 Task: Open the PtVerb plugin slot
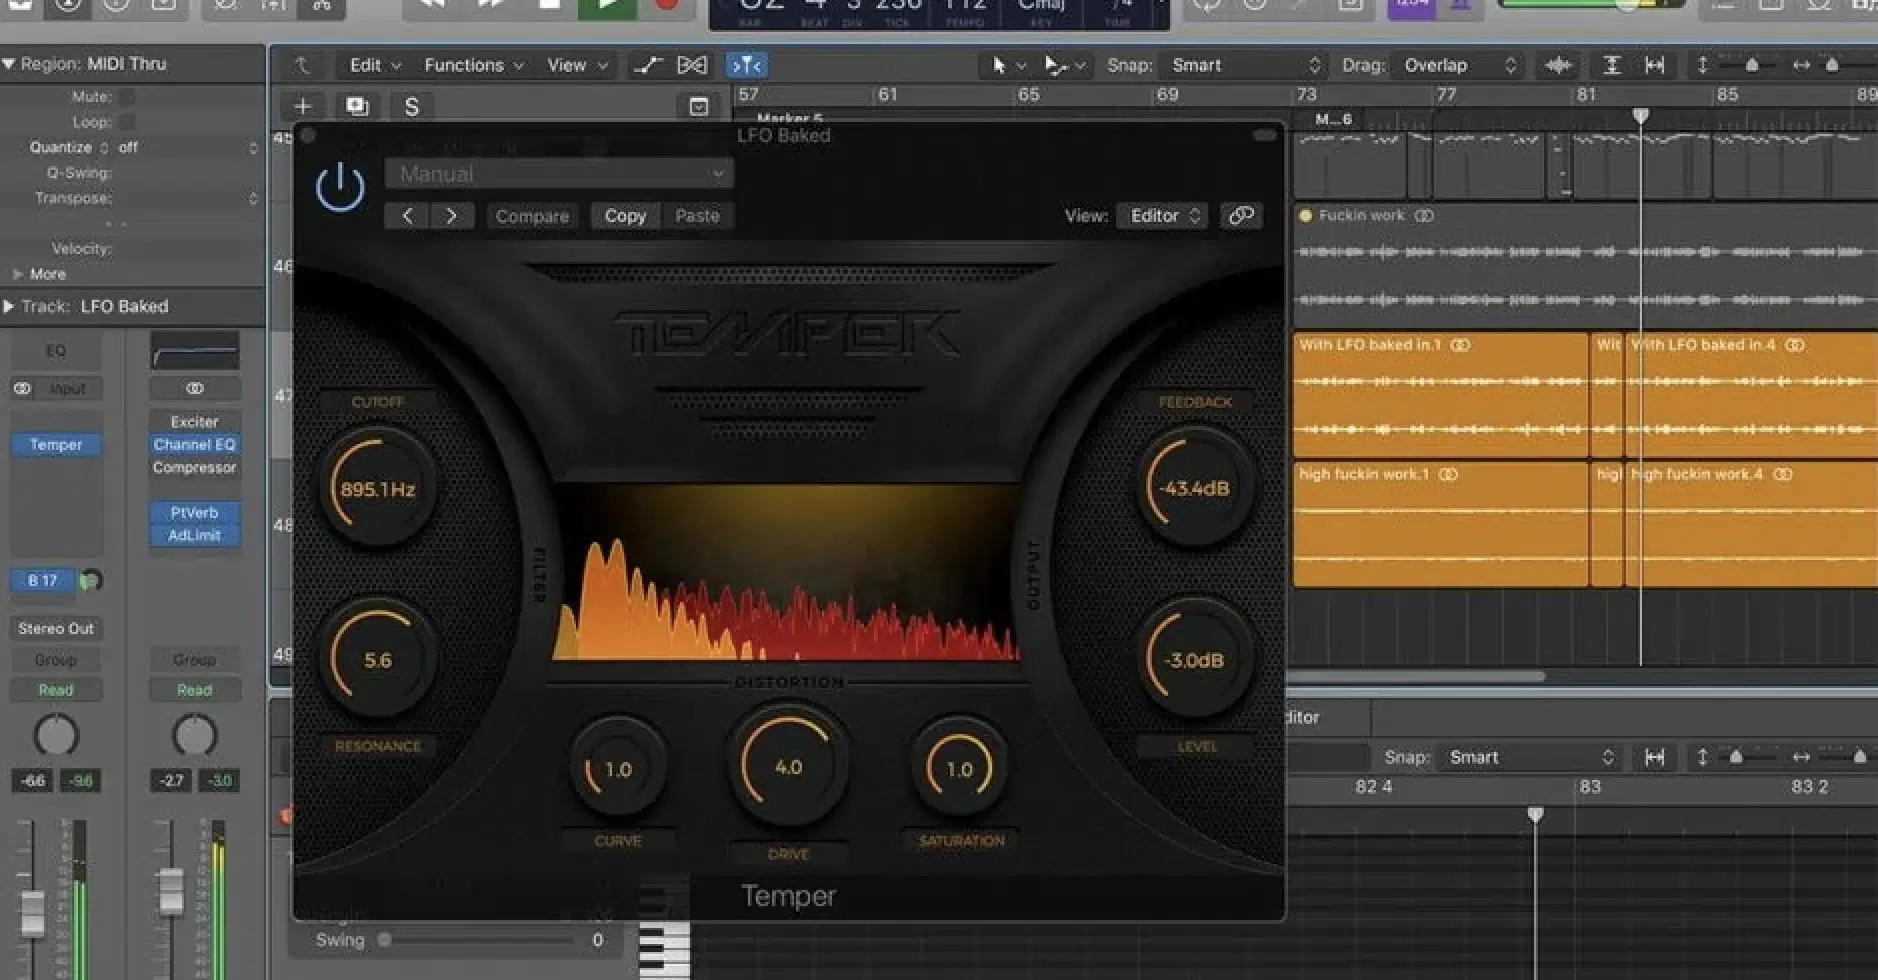click(x=194, y=513)
